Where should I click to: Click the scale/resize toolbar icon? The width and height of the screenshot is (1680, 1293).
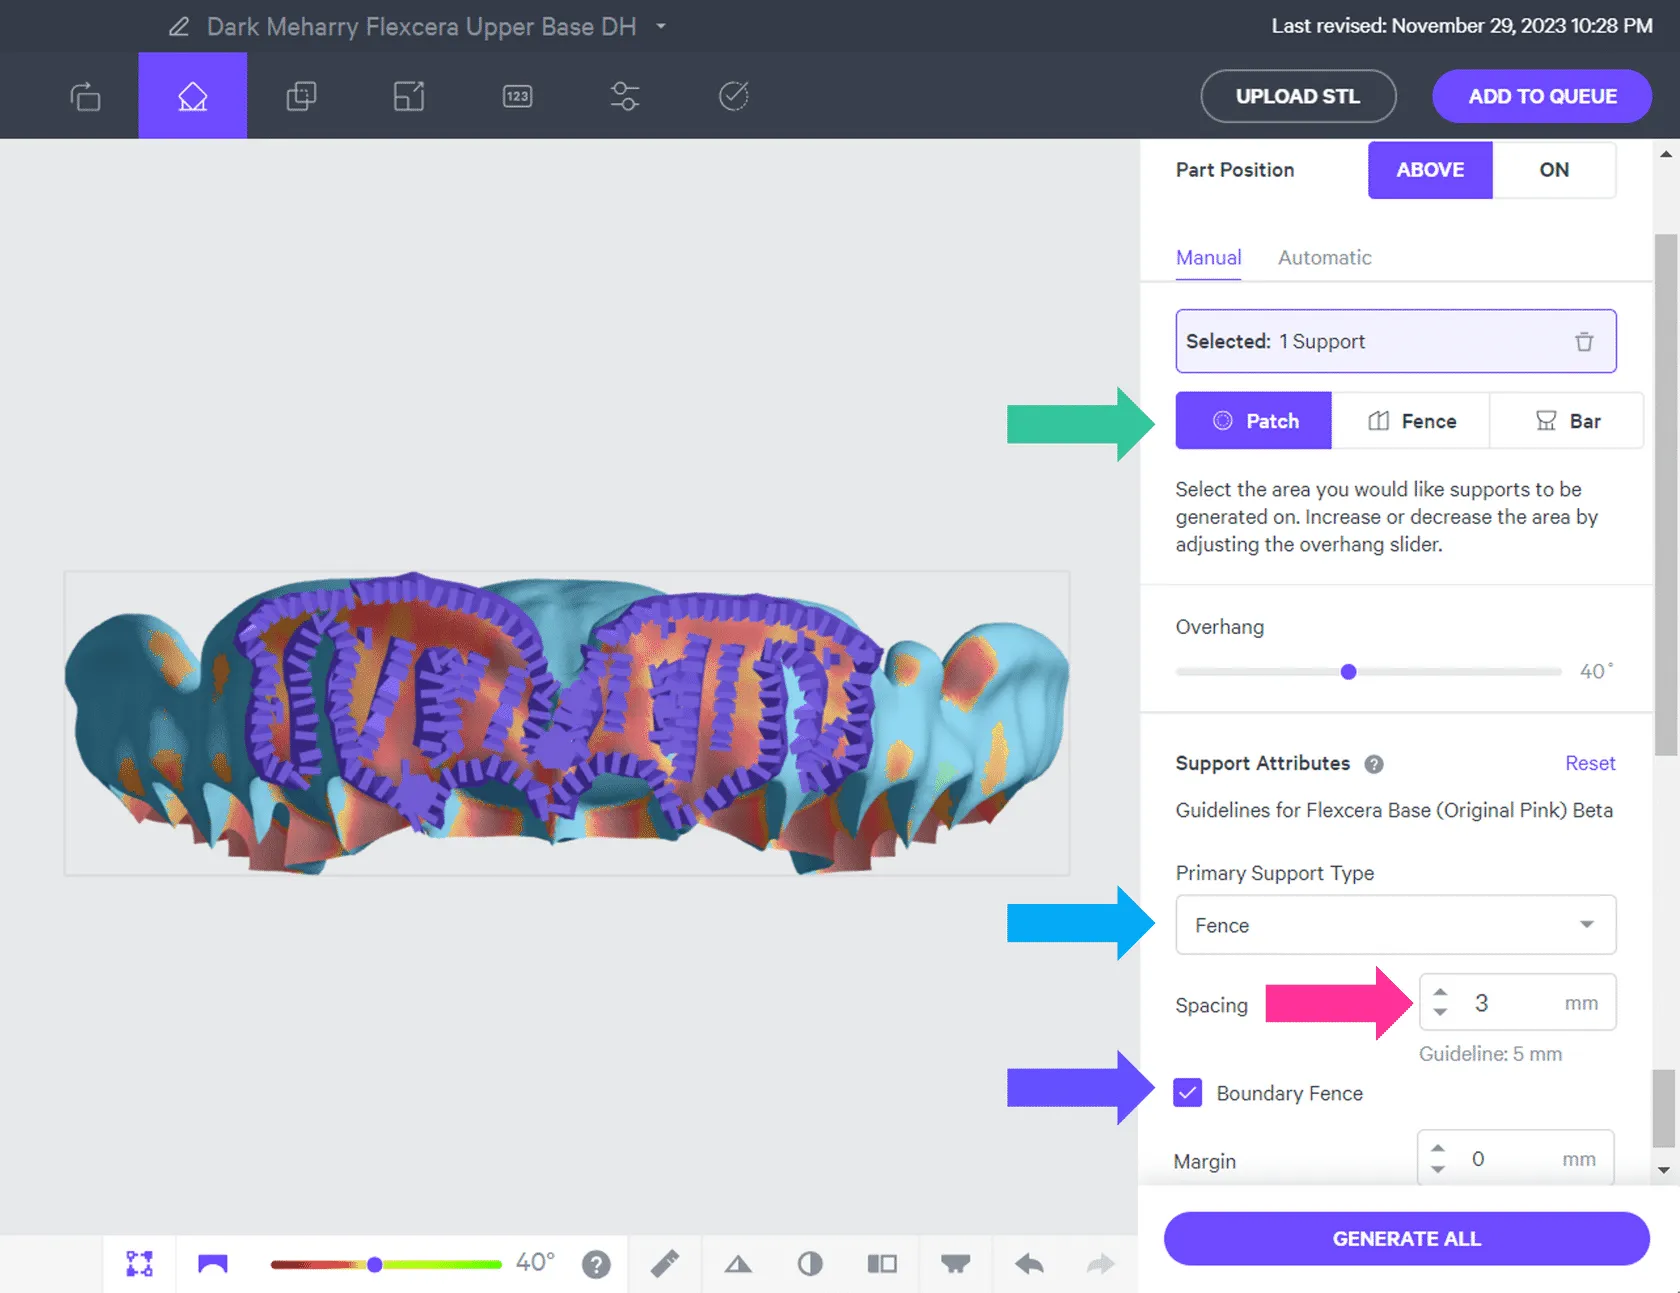click(409, 96)
